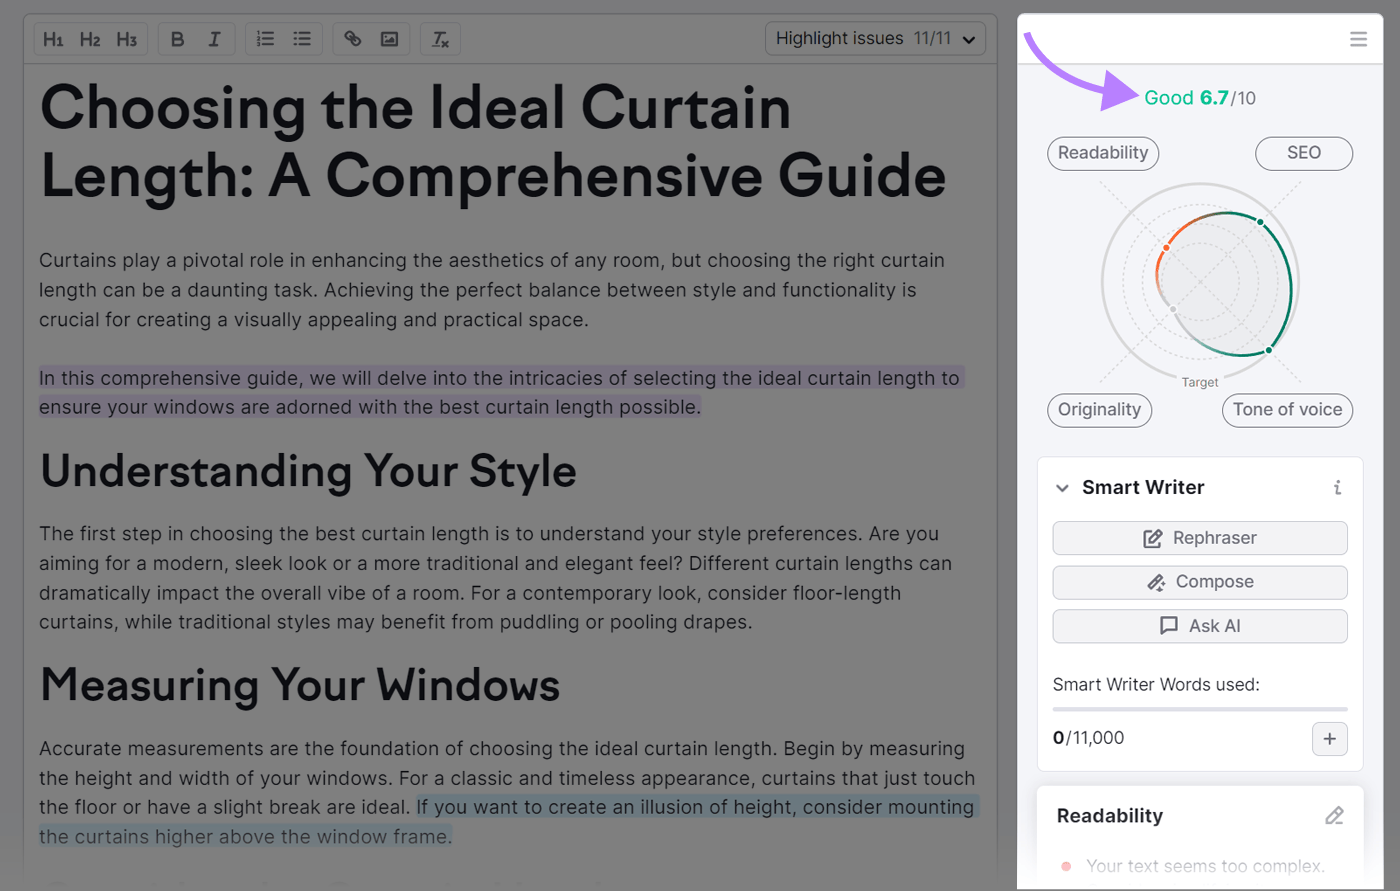Viewport: 1400px width, 891px height.
Task: Insert an image
Action: coord(389,38)
